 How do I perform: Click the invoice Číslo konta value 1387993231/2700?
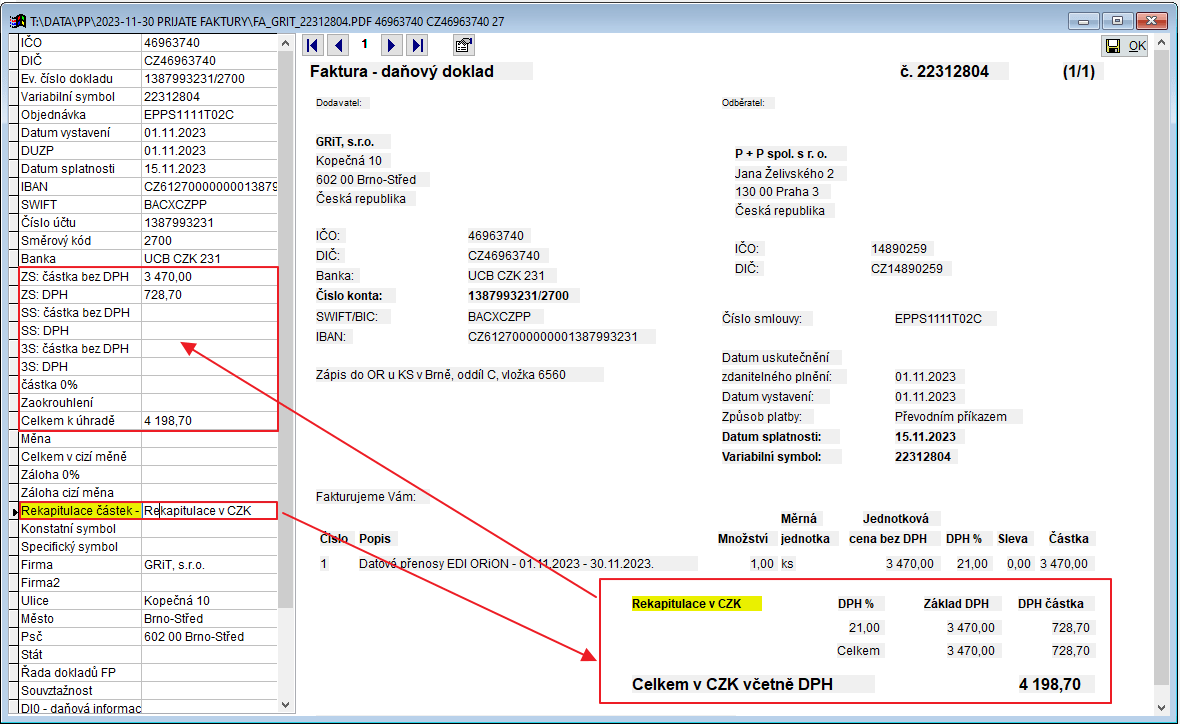pos(519,296)
